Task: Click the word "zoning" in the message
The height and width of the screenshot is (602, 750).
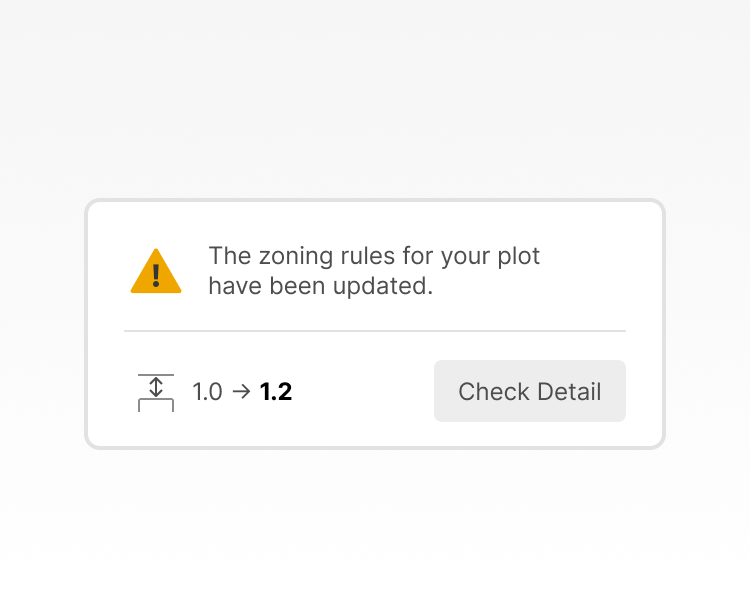Action: point(296,257)
